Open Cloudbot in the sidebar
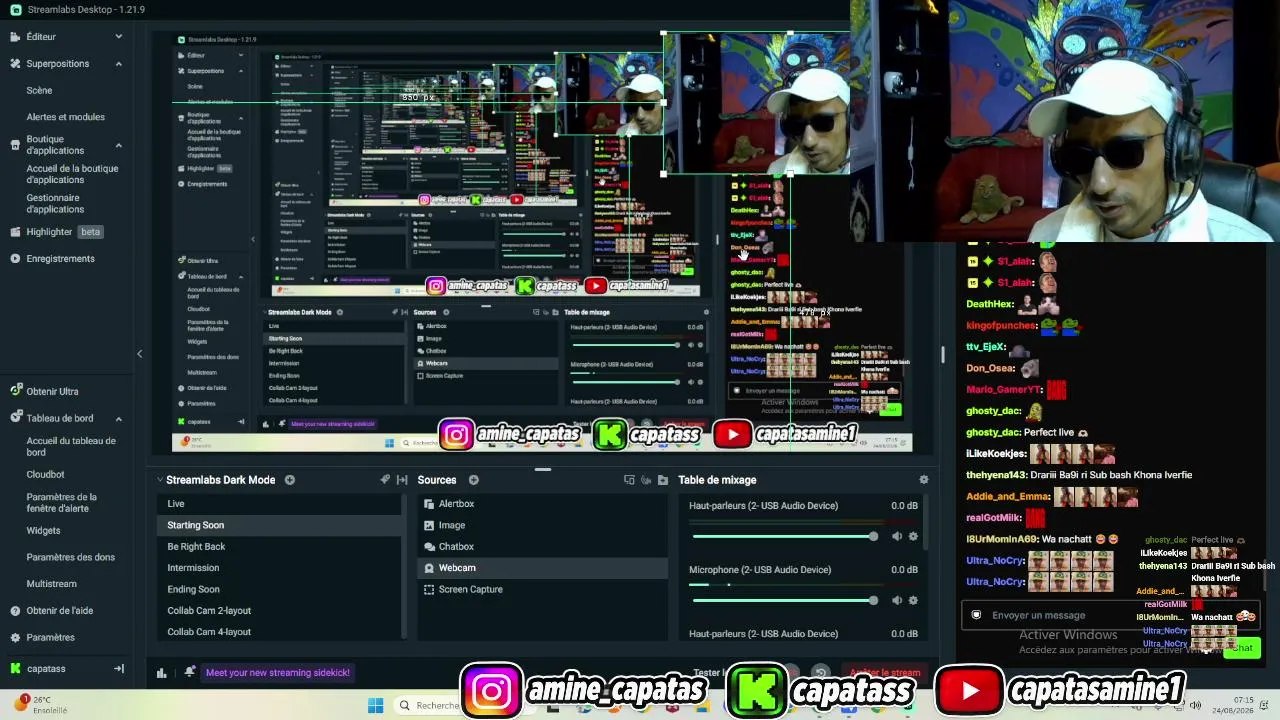Viewport: 1280px width, 720px height. [45, 475]
